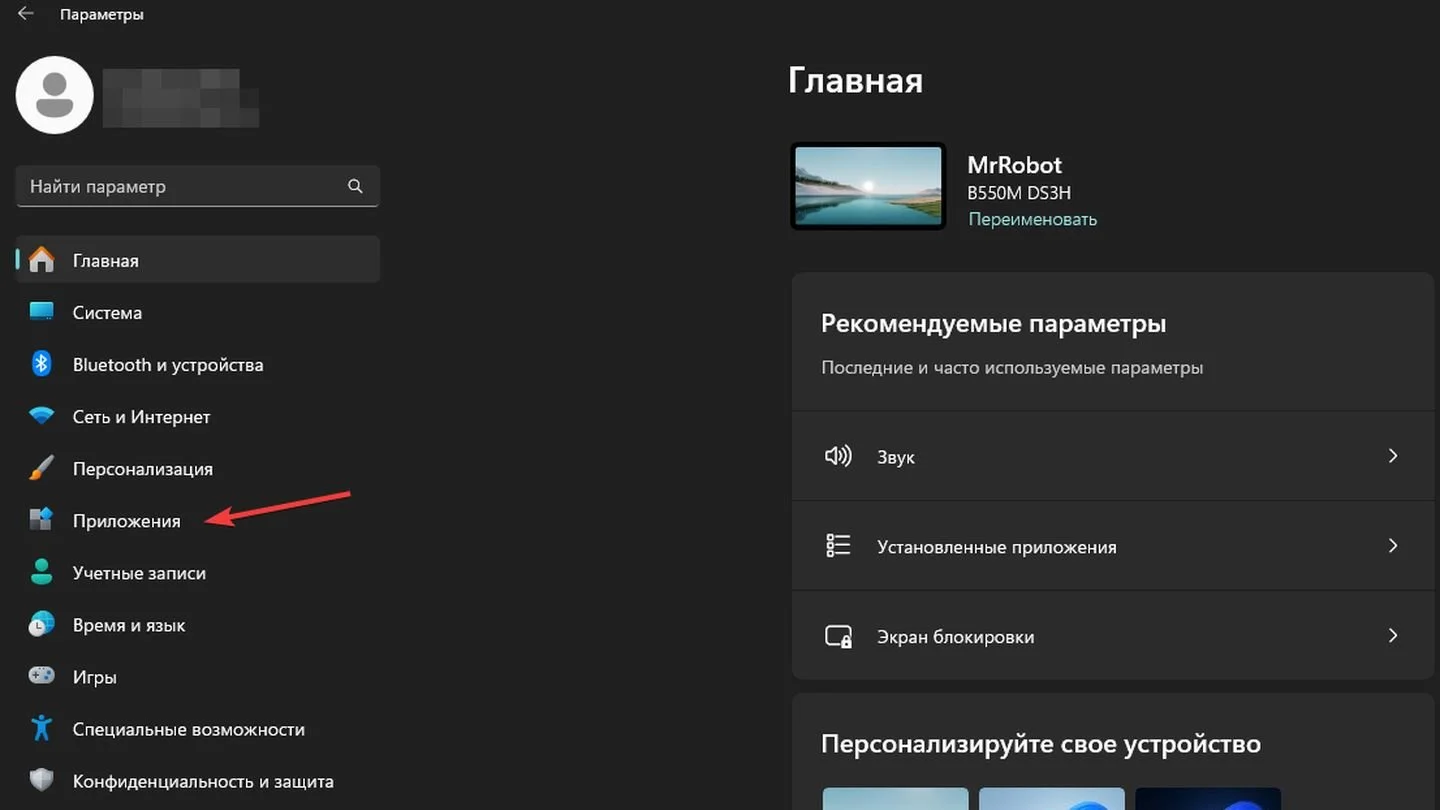
Task: Select Учетные записи in sidebar
Action: [x=198, y=572]
